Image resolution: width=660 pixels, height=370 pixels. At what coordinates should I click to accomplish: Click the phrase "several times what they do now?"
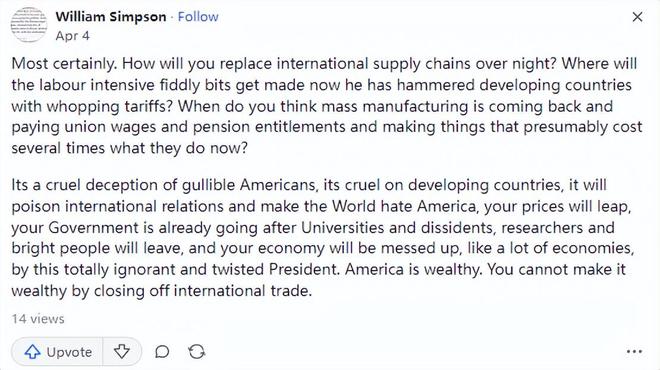(x=130, y=148)
